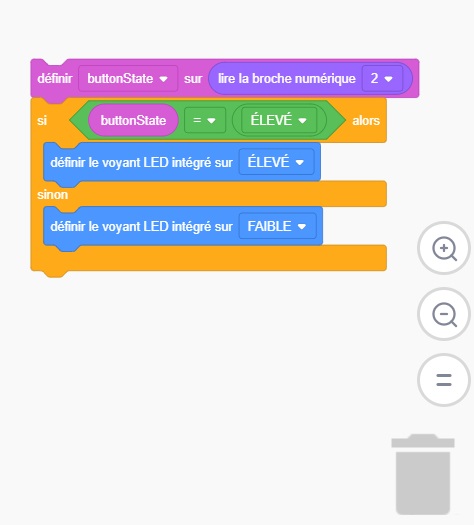Select the 'définir buttonState sur' block

54,79
